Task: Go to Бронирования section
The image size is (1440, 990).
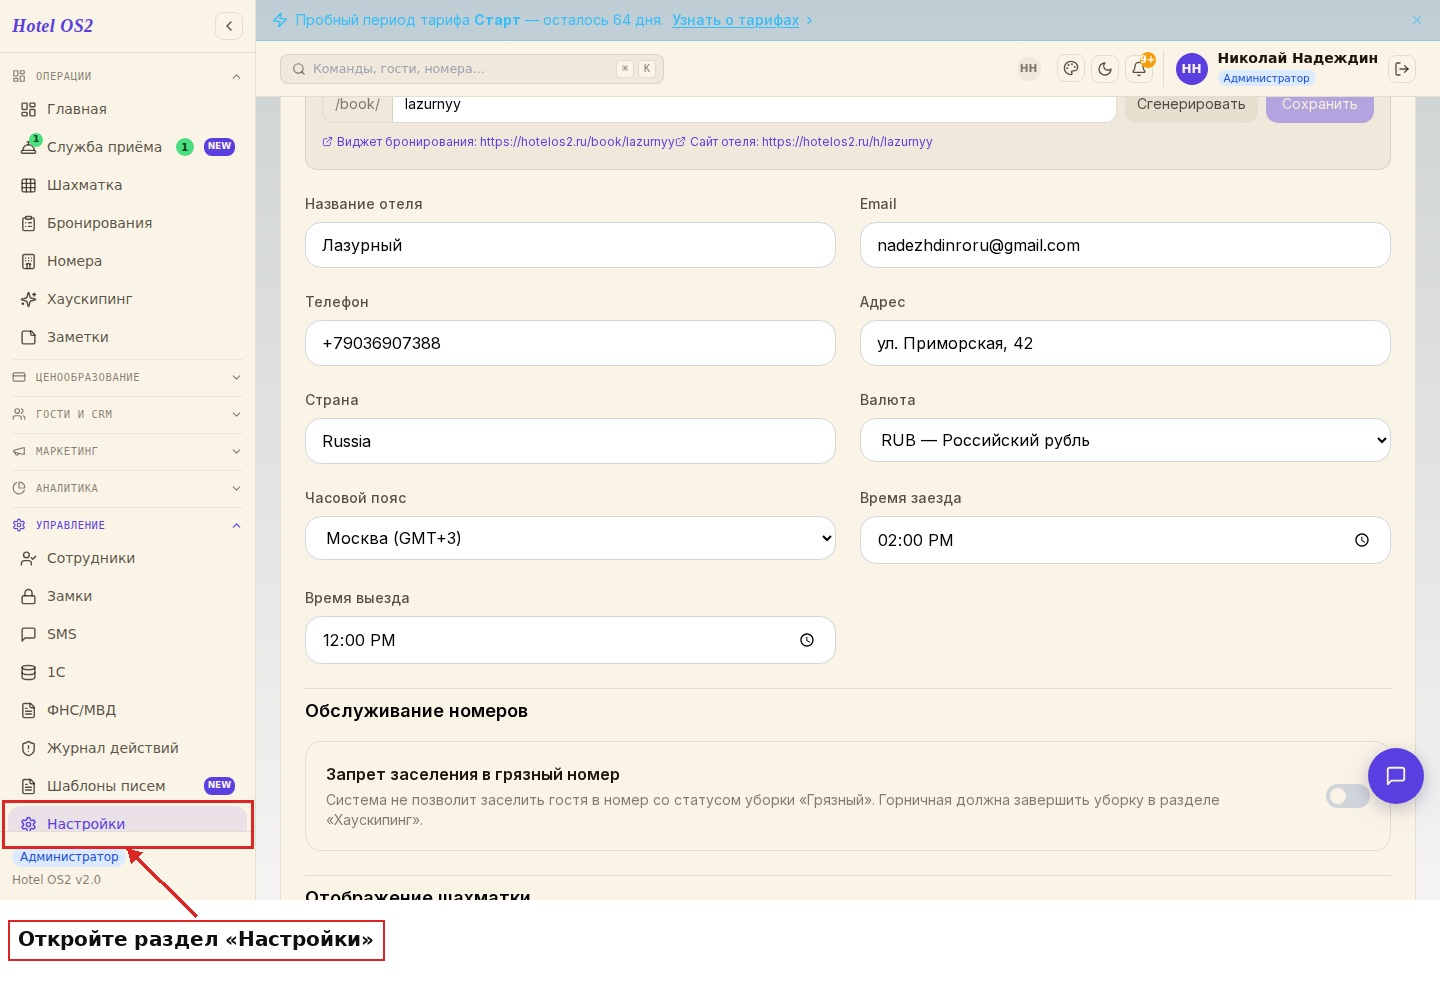Action: tap(128, 223)
